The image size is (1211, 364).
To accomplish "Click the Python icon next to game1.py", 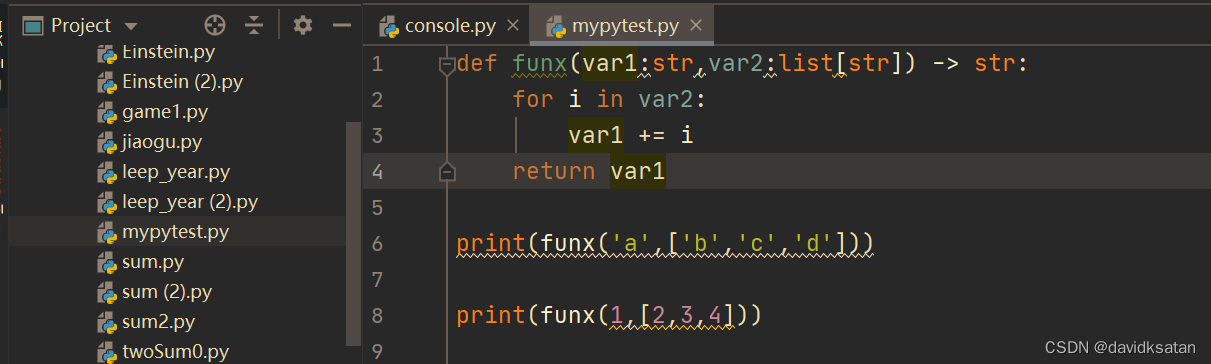I will 107,112.
